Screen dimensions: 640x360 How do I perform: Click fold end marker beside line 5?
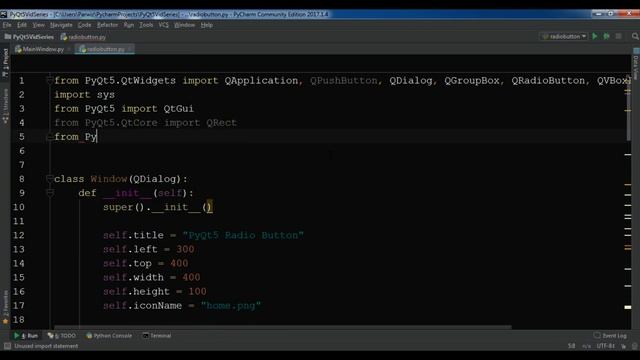pos(49,137)
